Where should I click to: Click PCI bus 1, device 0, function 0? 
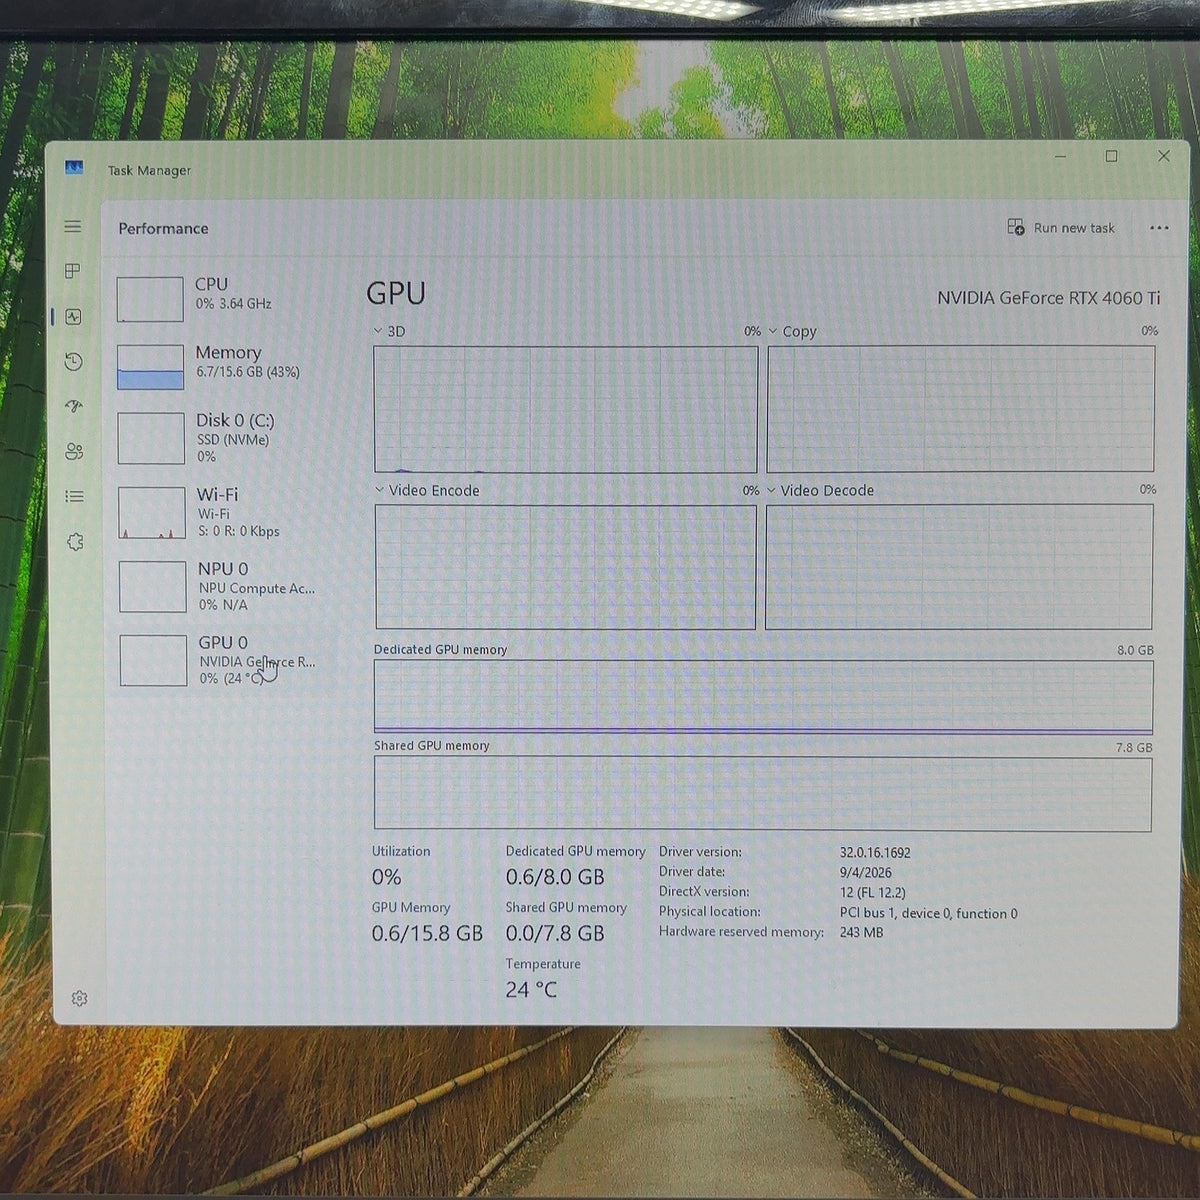928,913
